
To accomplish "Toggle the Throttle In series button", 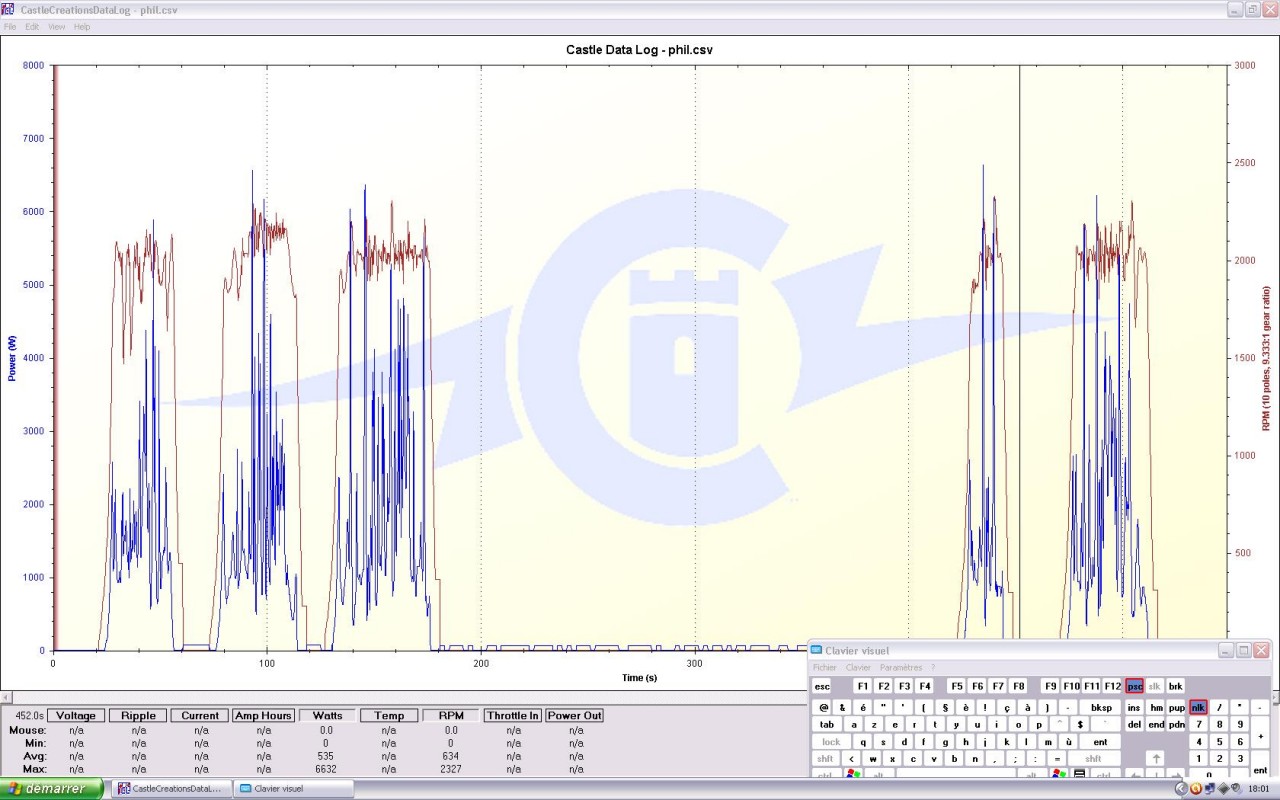I will [x=513, y=715].
